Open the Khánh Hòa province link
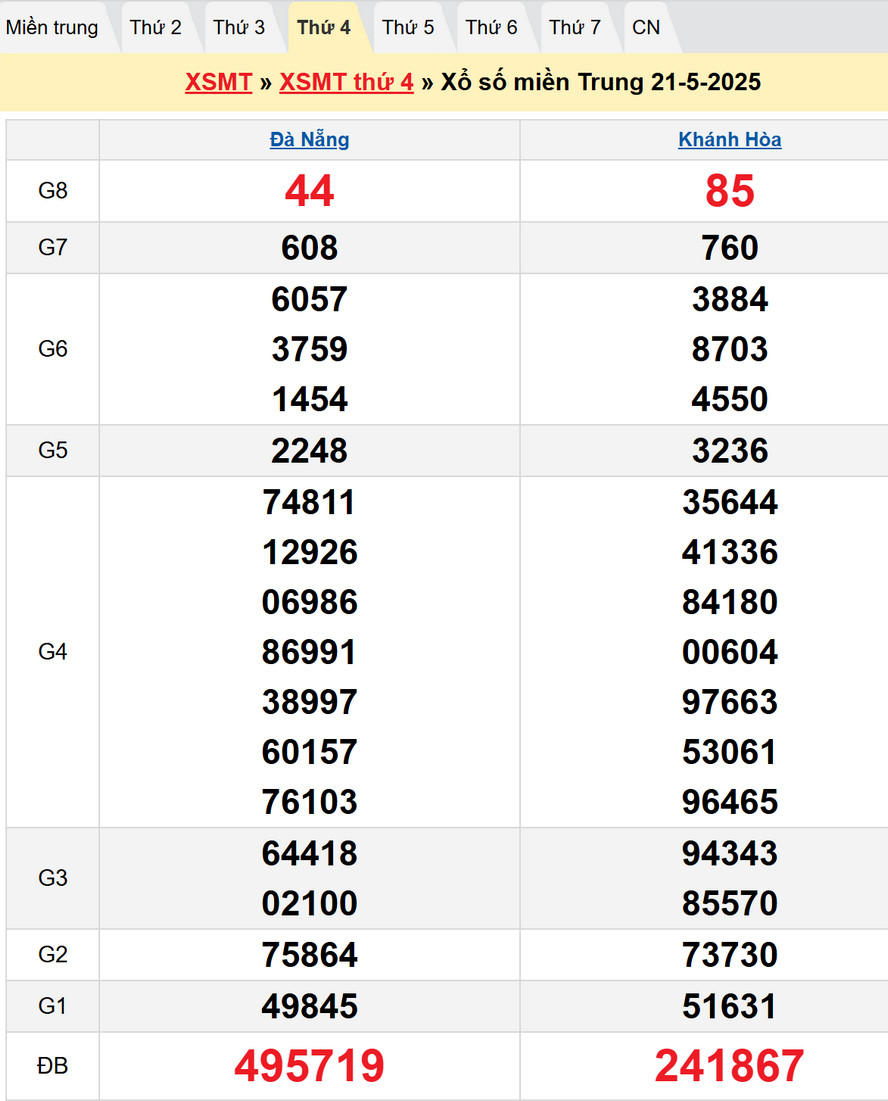Viewport: 888px width, 1101px height. coord(729,140)
